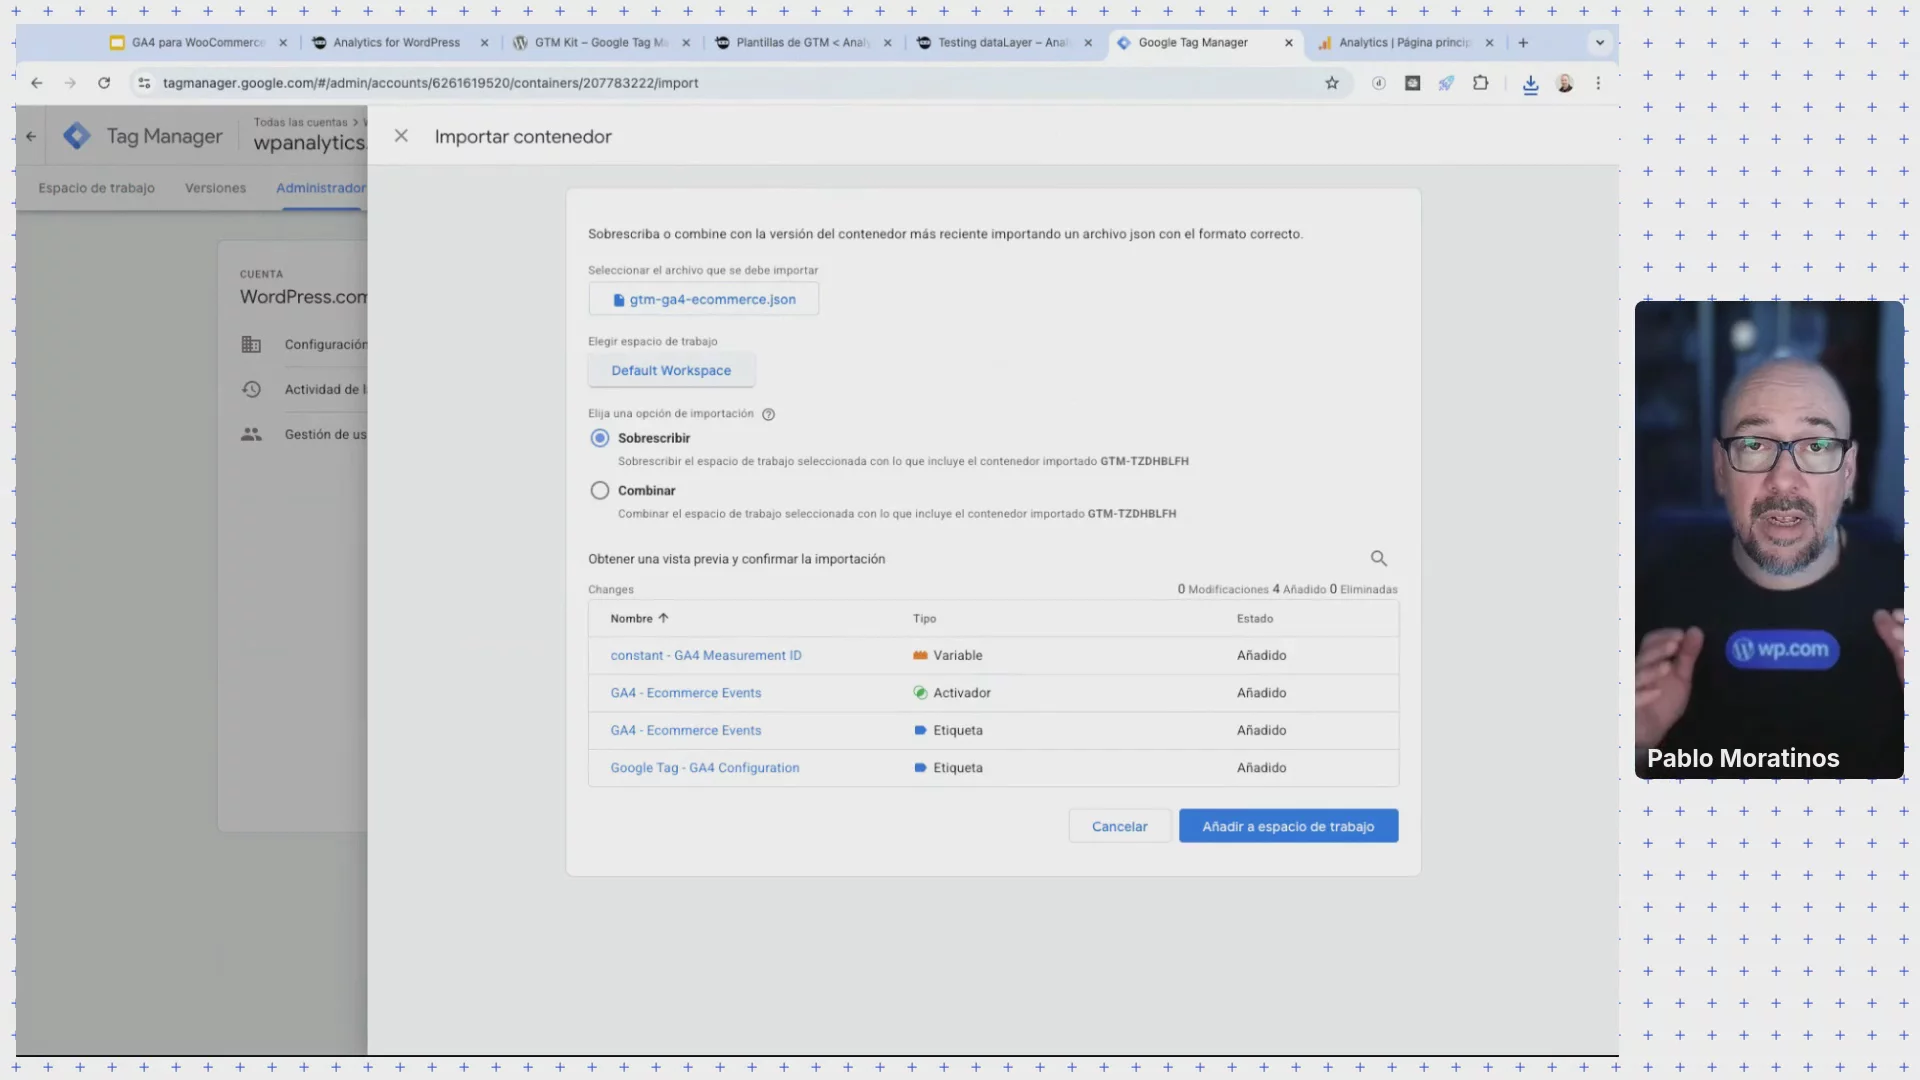Image resolution: width=1920 pixels, height=1080 pixels.
Task: Click the address bar URL
Action: pos(430,83)
